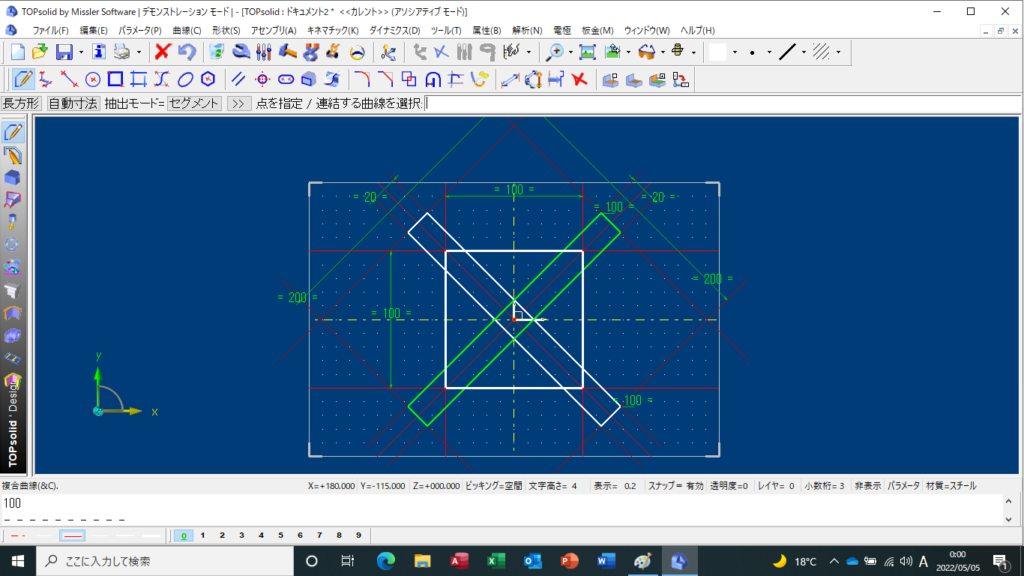The image size is (1024, 576).
Task: Click the 材質=スチール status entry
Action: [x=951, y=486]
